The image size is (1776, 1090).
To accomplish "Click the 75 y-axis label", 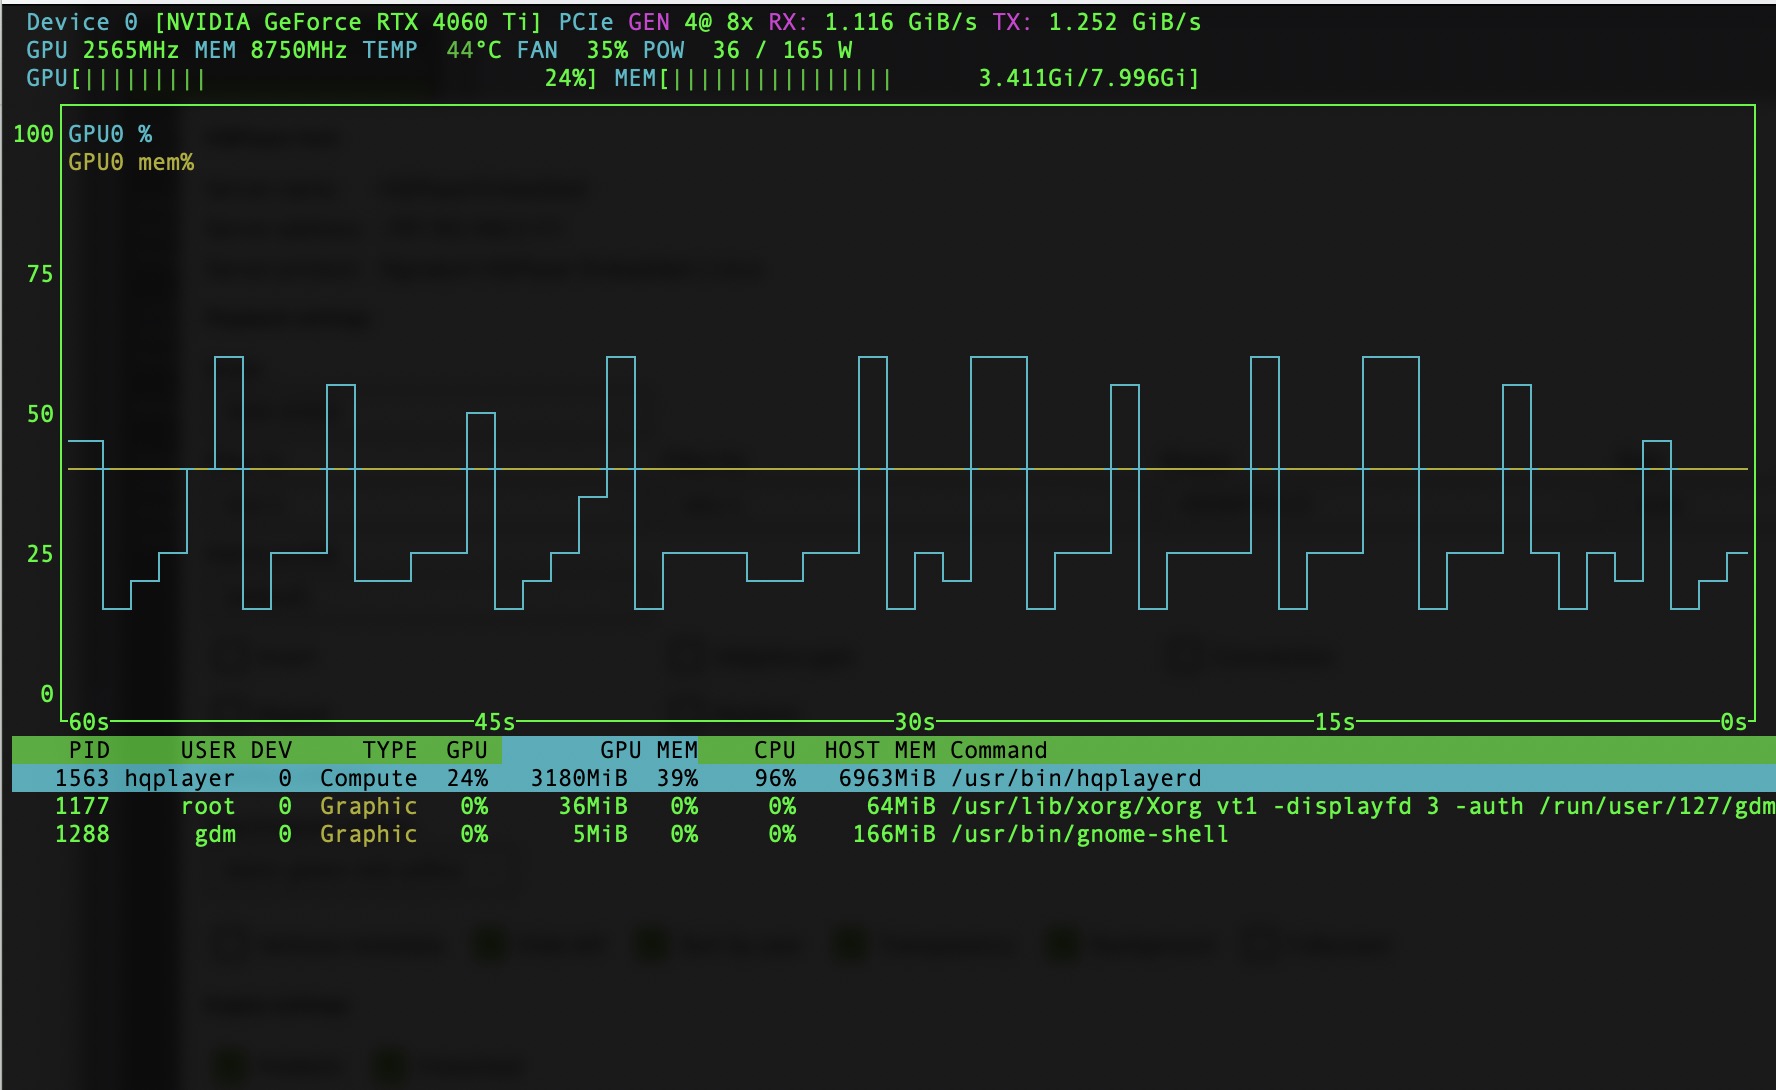I will pyautogui.click(x=40, y=274).
